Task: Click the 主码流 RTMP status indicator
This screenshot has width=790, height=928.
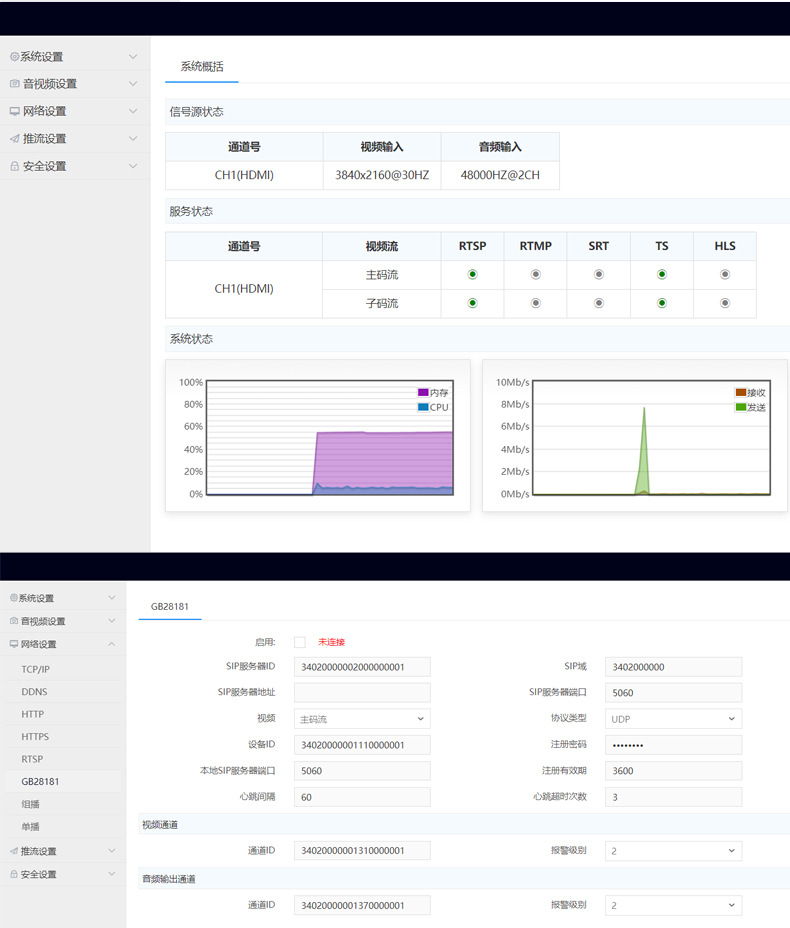Action: 536,275
